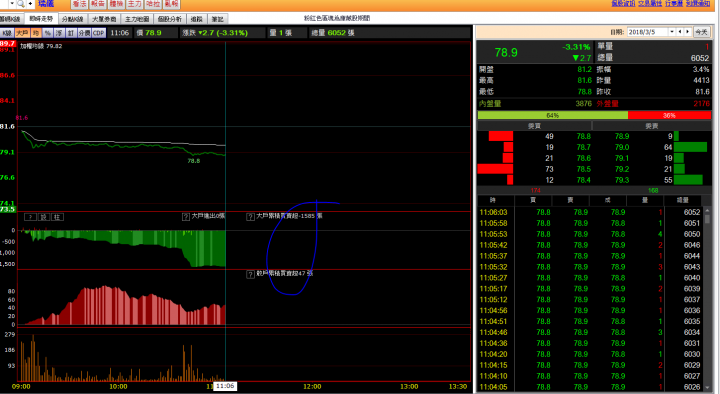The width and height of the screenshot is (720, 394).
Task: Click ask price 79.3 with volume 55
Action: click(622, 180)
